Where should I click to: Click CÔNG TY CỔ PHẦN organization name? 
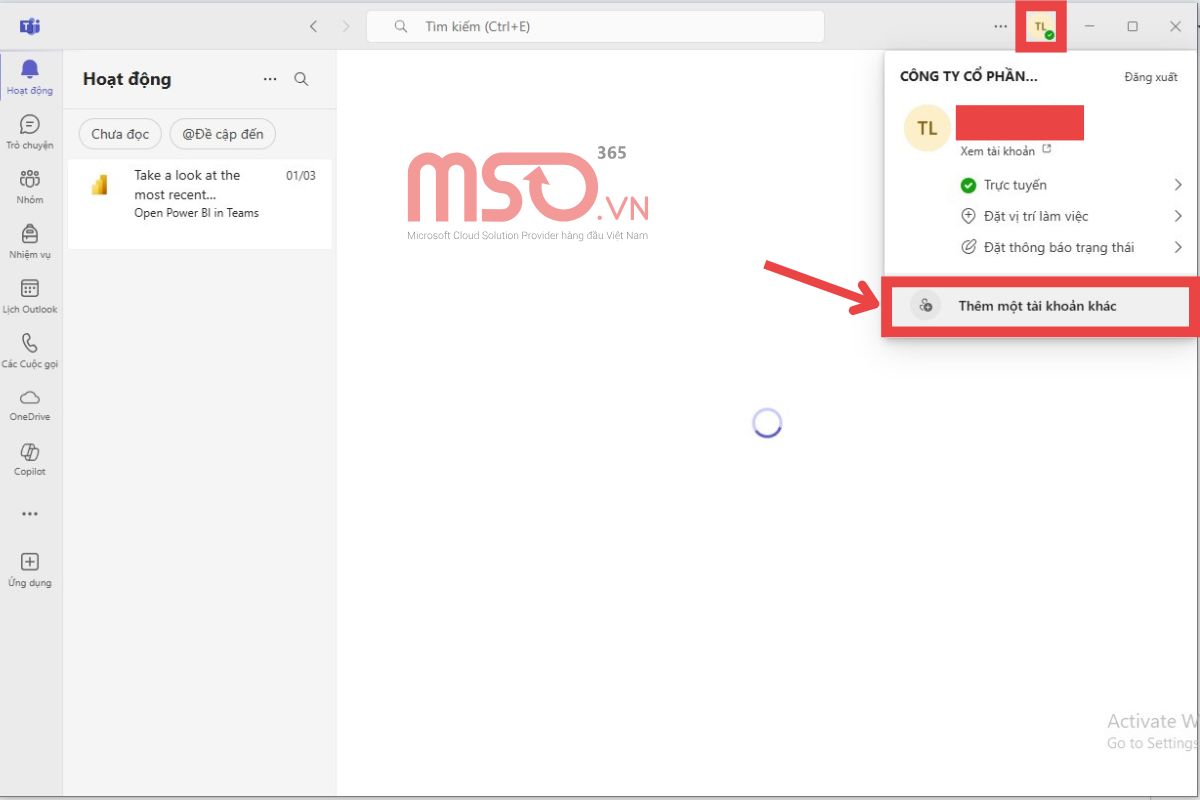(969, 76)
